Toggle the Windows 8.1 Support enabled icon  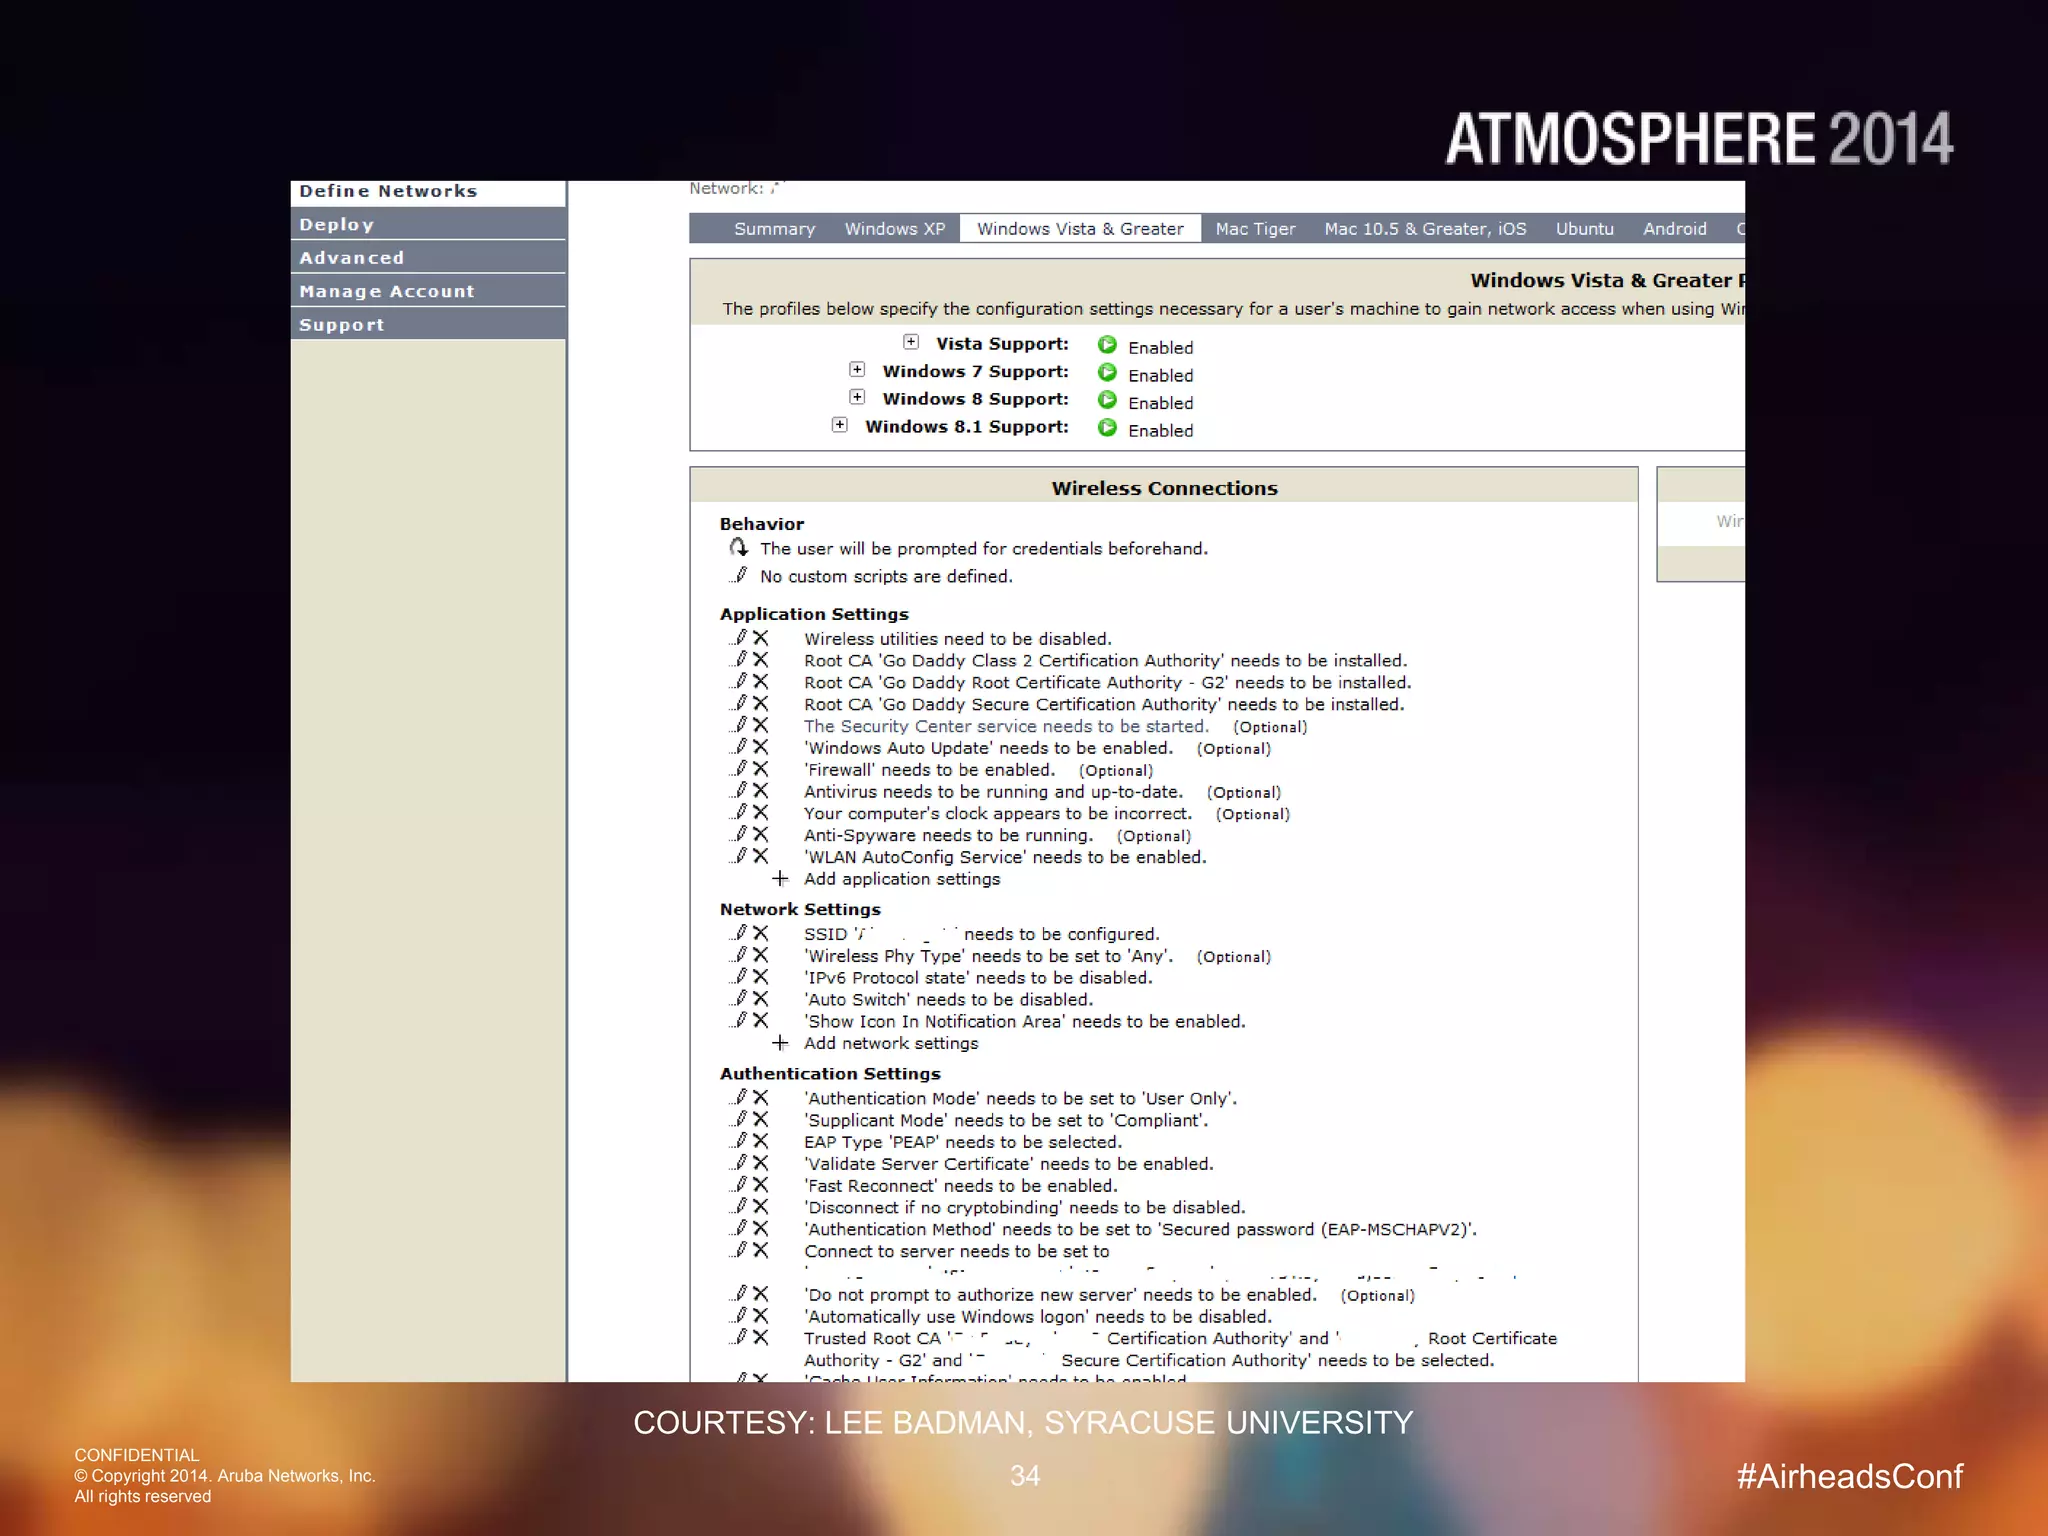point(1107,428)
